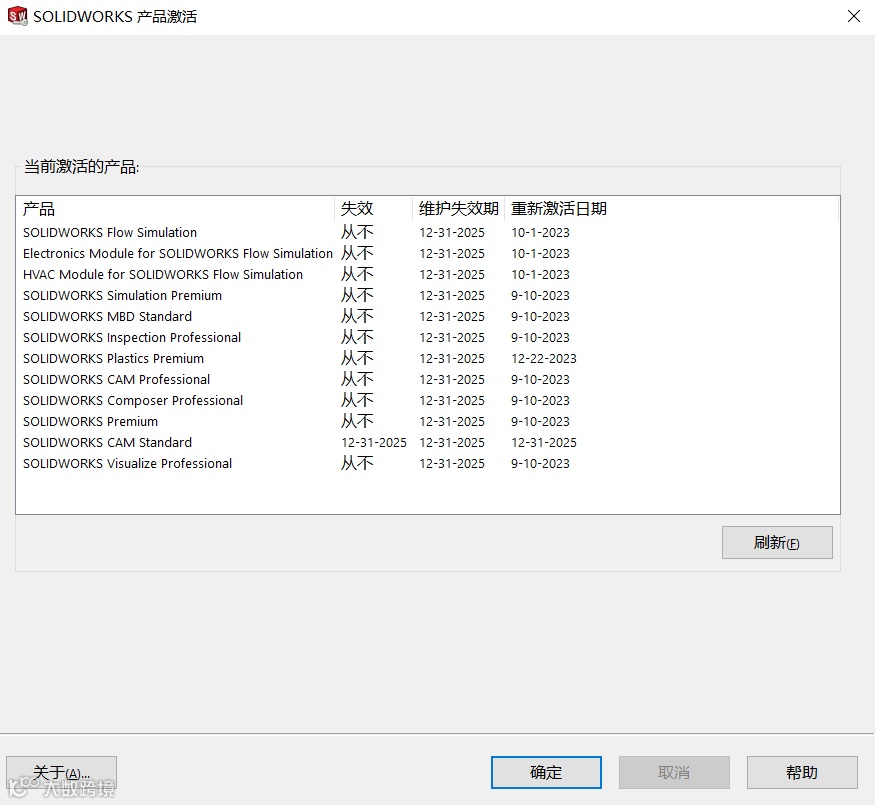
Task: Click reactivation date 12-22-2023 for Plastics Premium
Action: tap(544, 358)
